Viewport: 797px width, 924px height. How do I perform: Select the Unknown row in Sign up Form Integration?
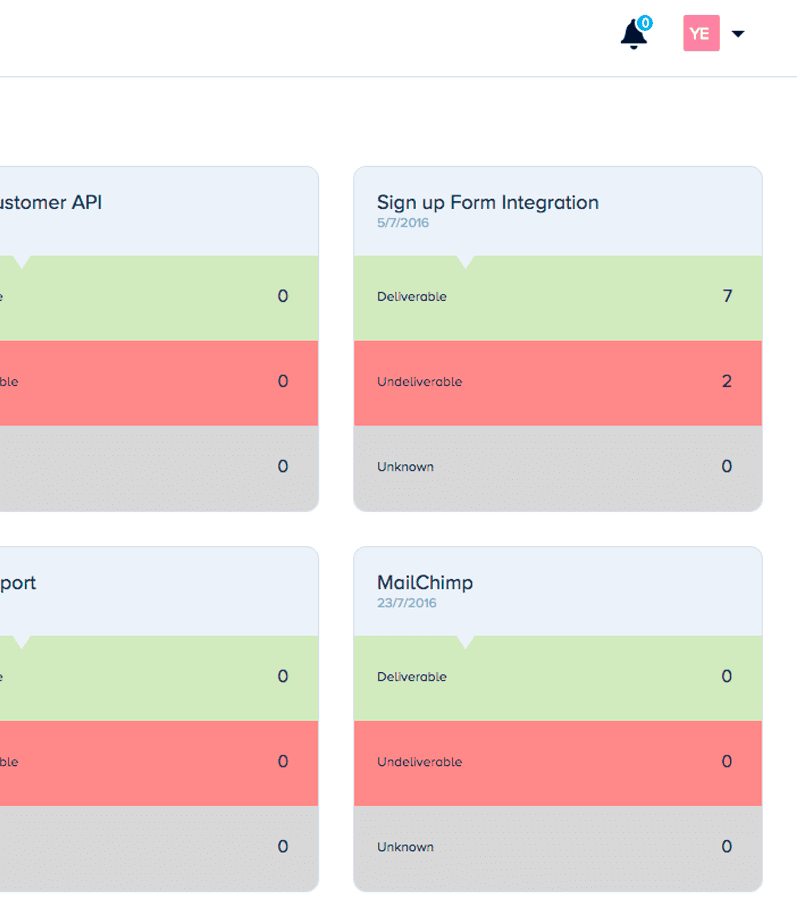coord(558,468)
